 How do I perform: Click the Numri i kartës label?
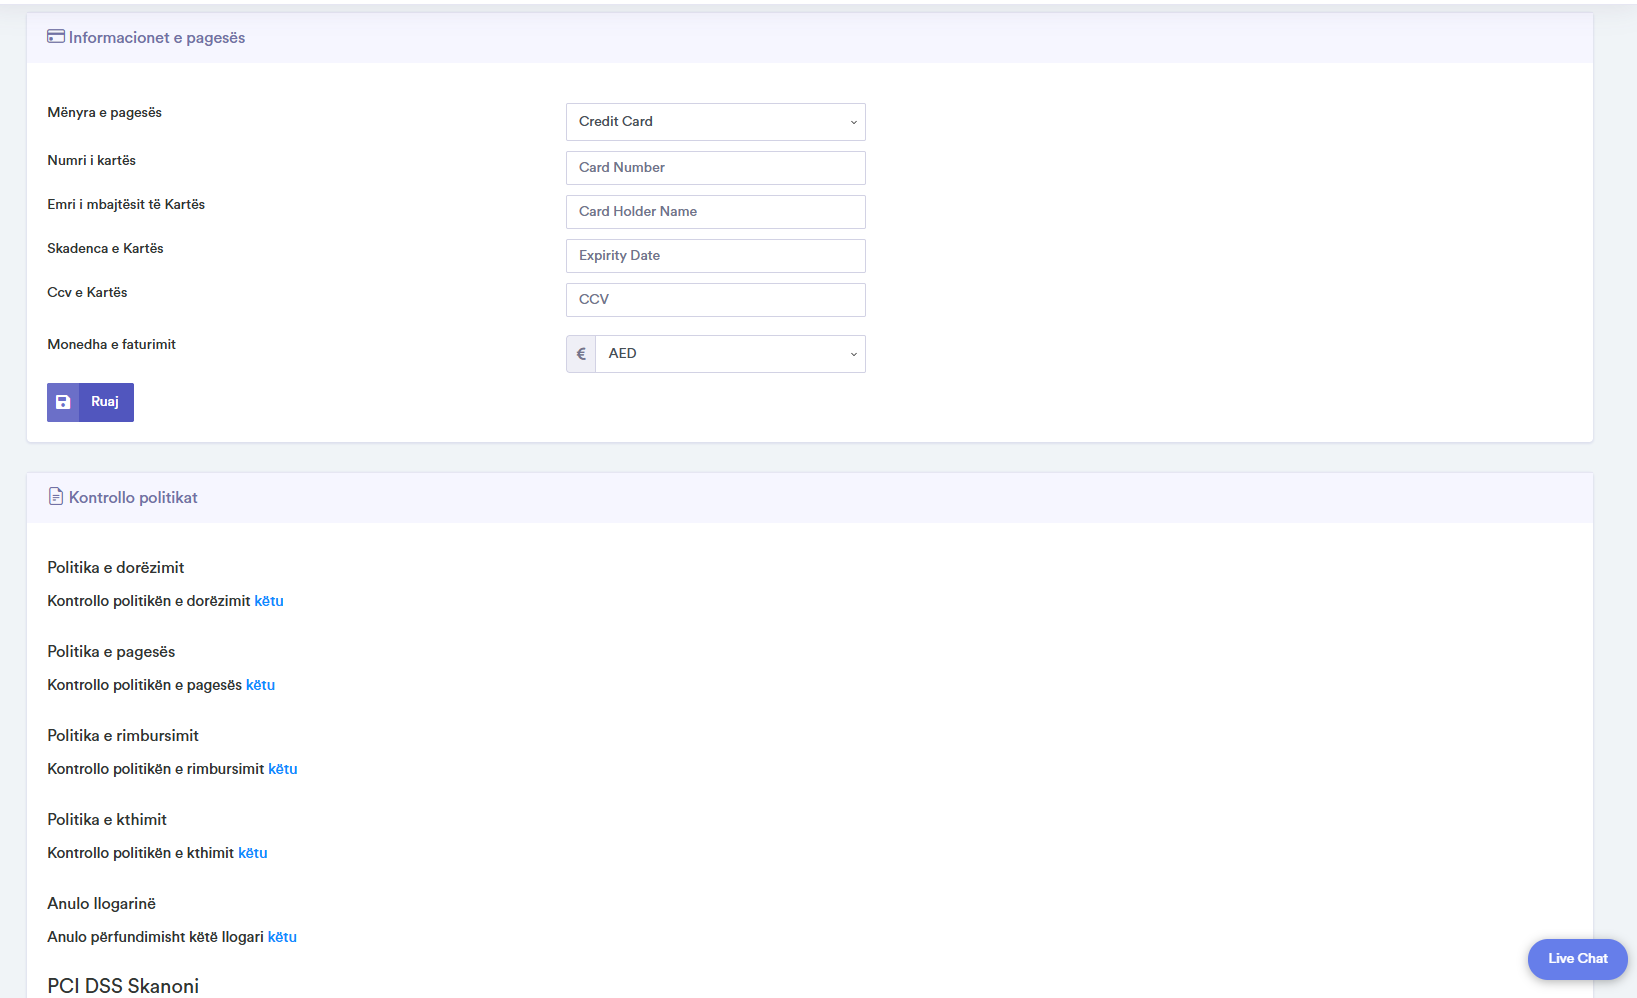coord(91,161)
